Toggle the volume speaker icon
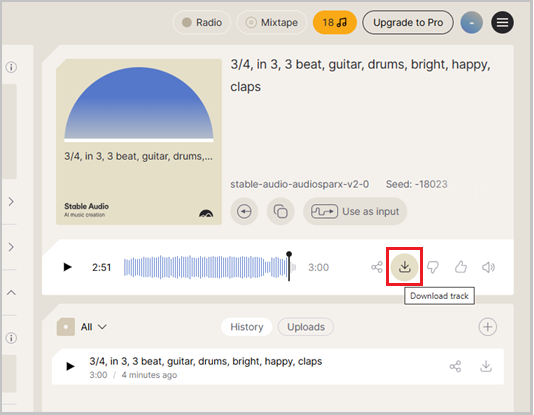Image resolution: width=534 pixels, height=415 pixels. tap(488, 267)
